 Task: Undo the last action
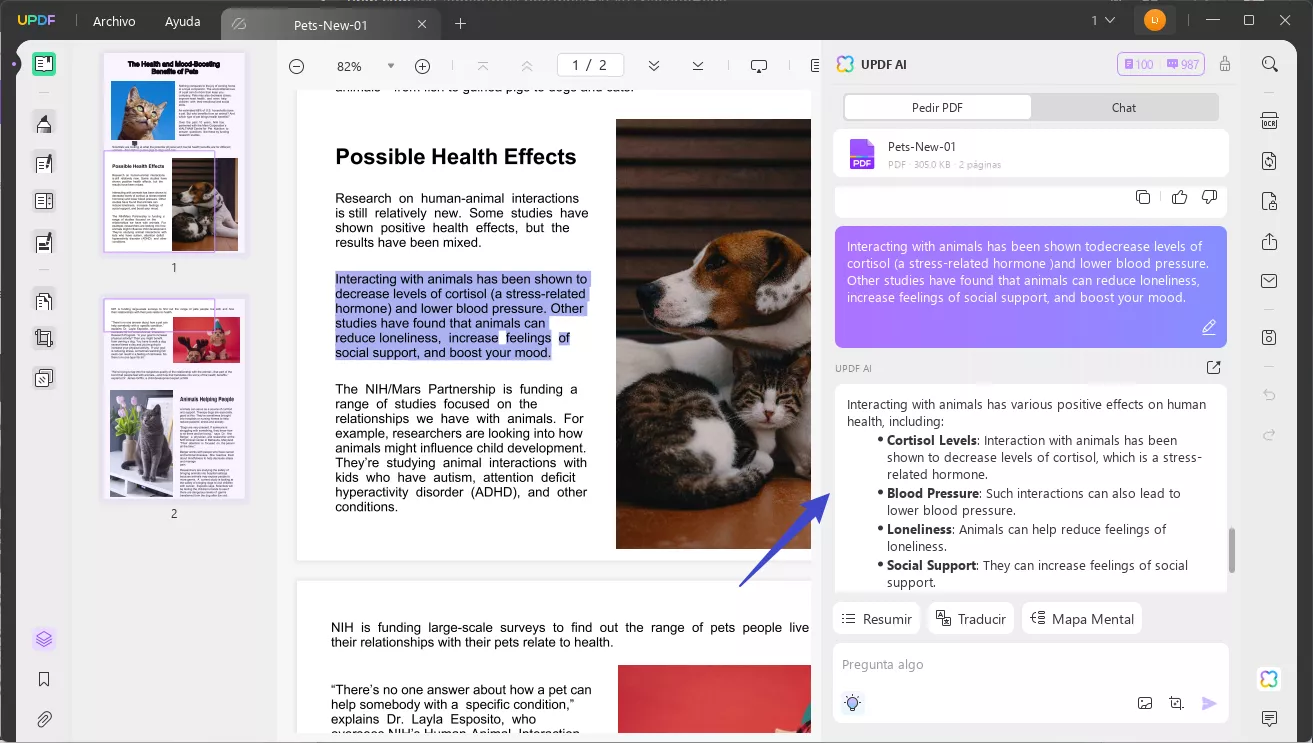[x=1270, y=395]
